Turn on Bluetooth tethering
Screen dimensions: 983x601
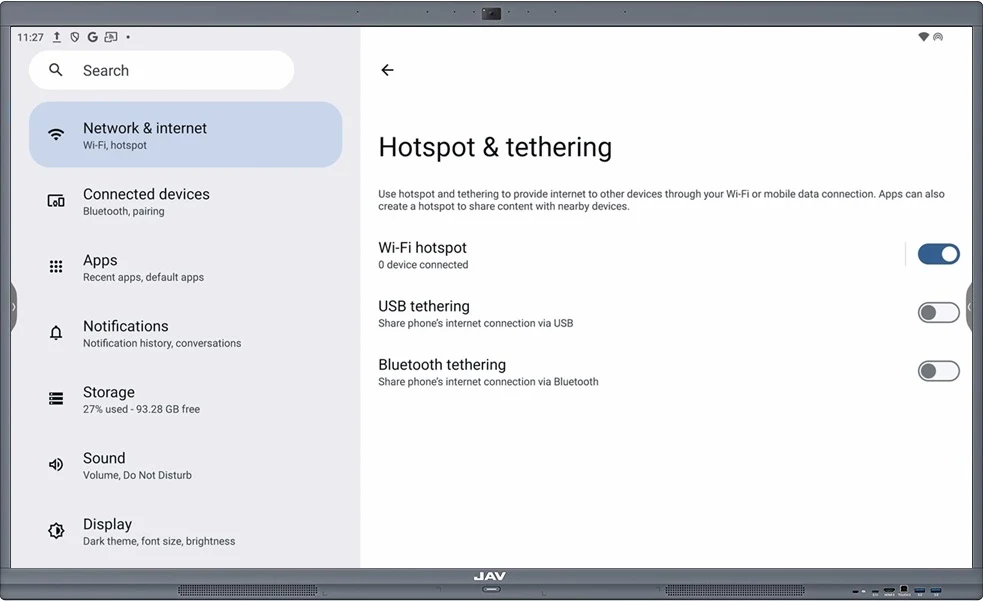click(938, 371)
